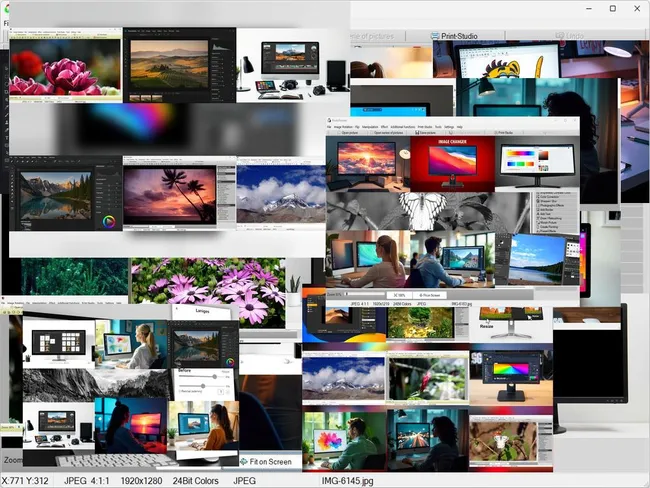Image resolution: width=650 pixels, height=488 pixels.
Task: Click the white desk with iMac and cameras
Action: point(293,66)
